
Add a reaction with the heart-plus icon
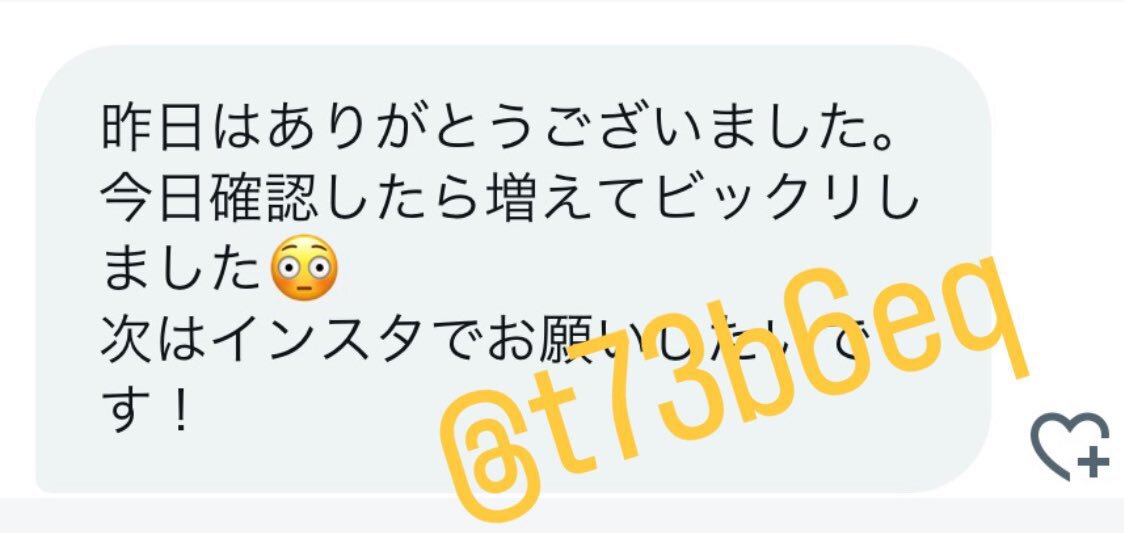coord(1069,445)
